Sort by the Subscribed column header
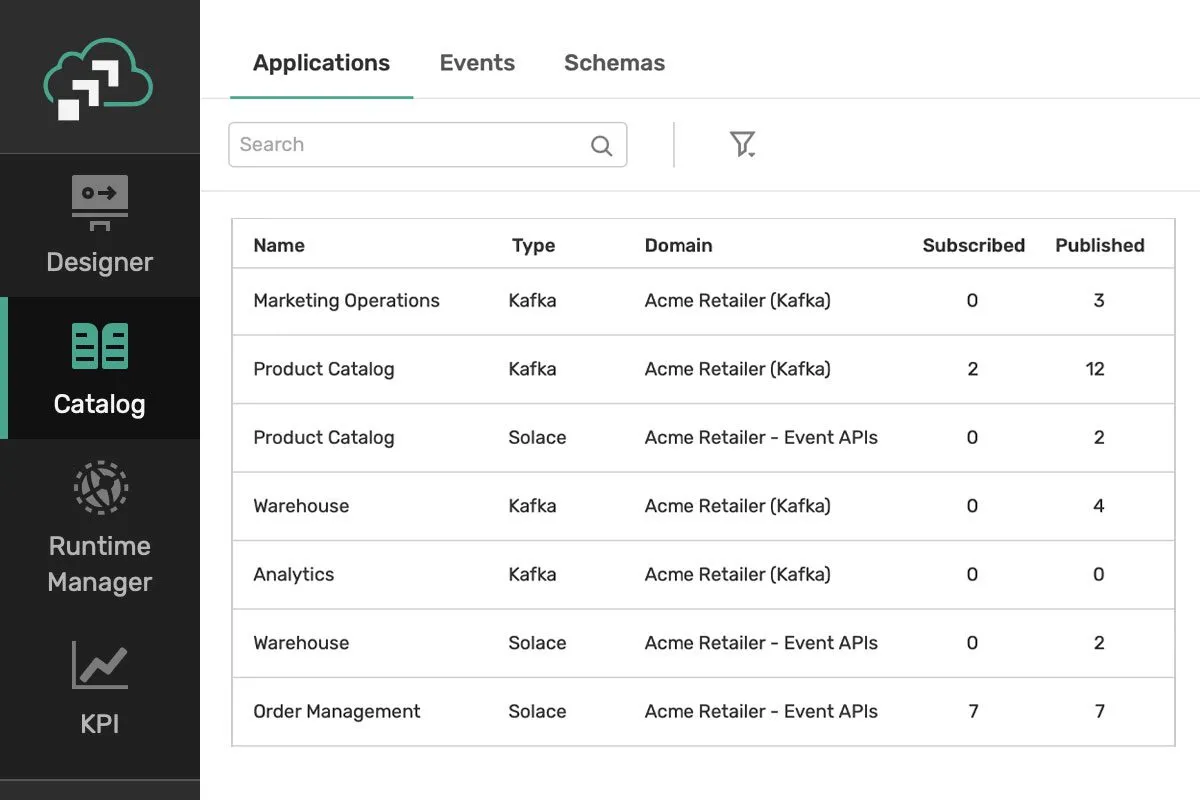Viewport: 1200px width, 800px height. tap(973, 246)
